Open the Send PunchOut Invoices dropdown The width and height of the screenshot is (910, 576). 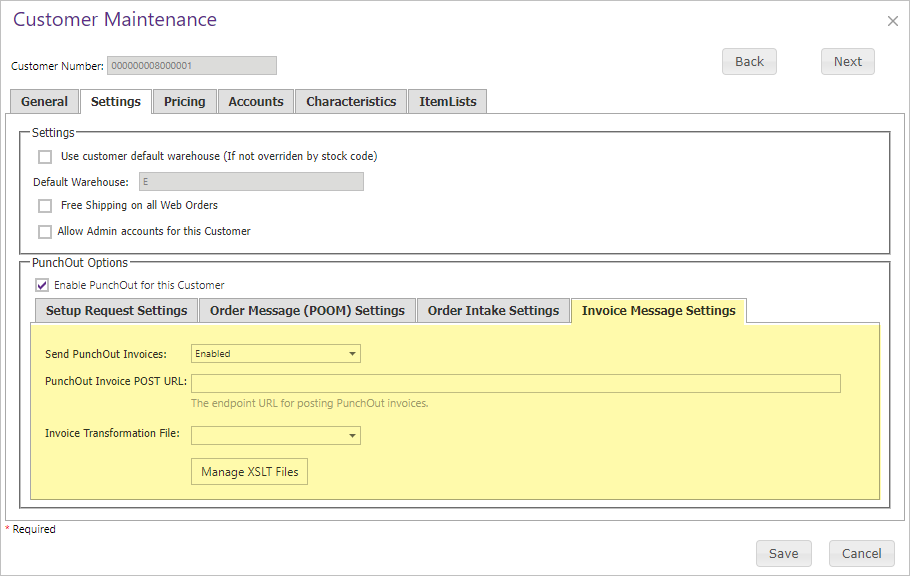275,354
